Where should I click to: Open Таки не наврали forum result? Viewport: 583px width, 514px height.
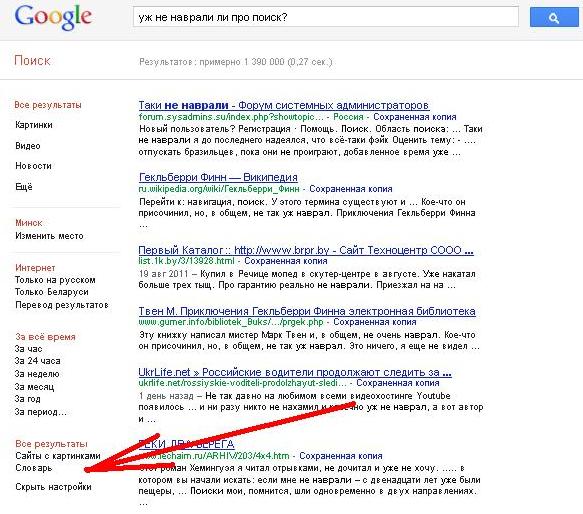284,105
